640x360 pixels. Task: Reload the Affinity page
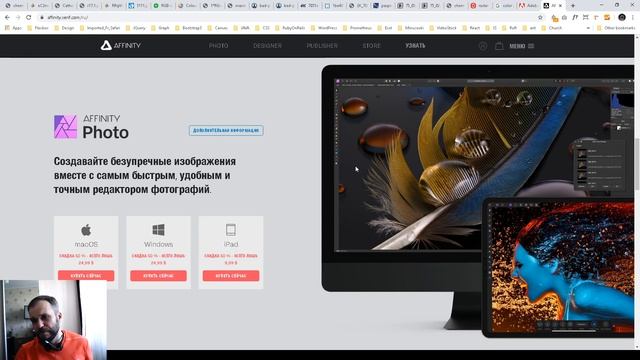click(29, 18)
